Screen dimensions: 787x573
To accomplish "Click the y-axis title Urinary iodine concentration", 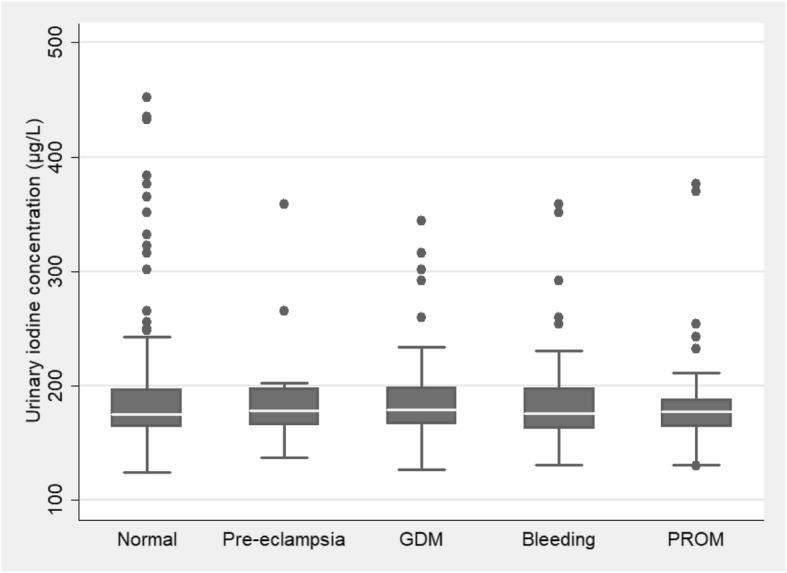I will pyautogui.click(x=34, y=270).
